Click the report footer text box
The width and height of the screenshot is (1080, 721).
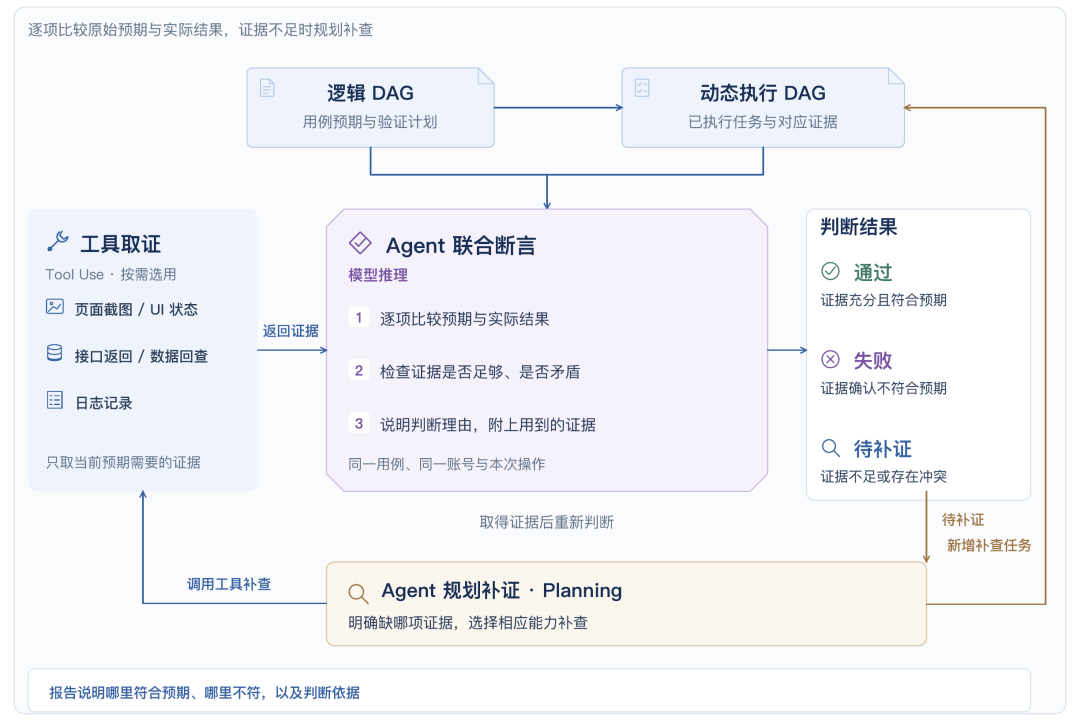529,691
